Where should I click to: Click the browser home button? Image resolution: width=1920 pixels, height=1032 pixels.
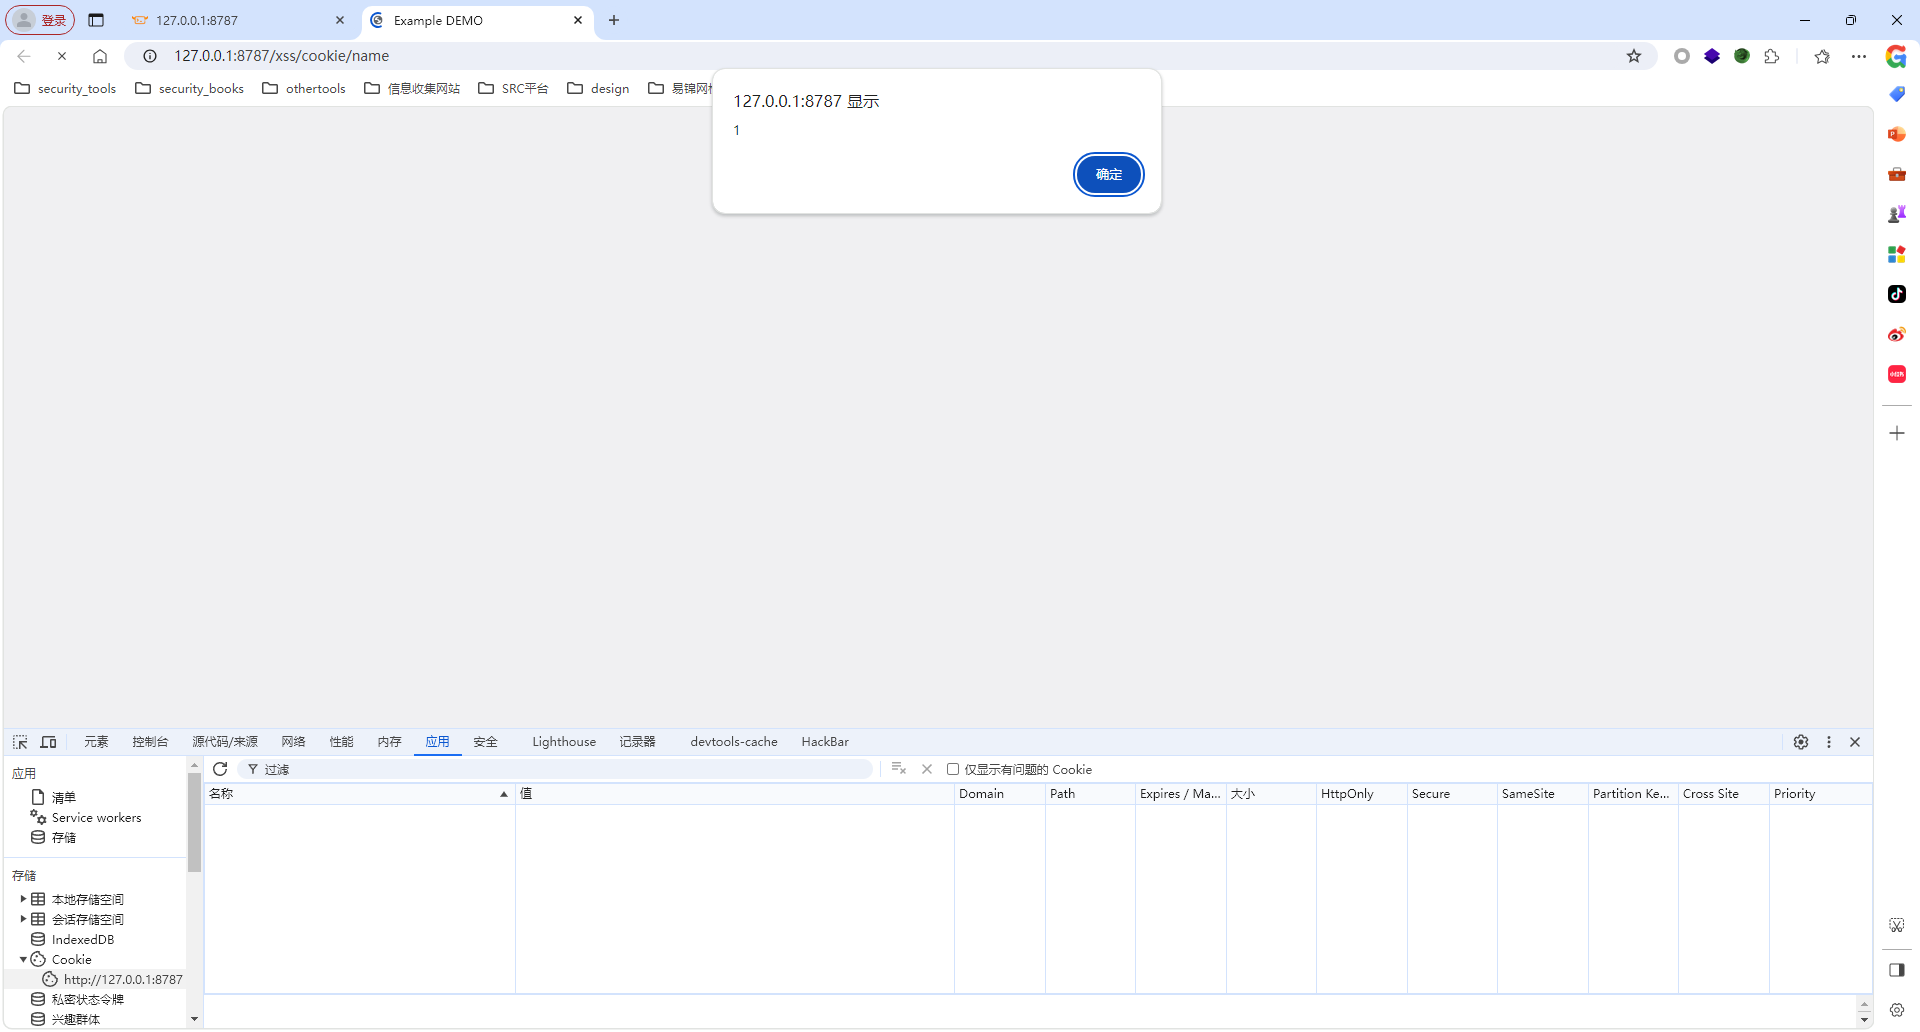[x=100, y=56]
